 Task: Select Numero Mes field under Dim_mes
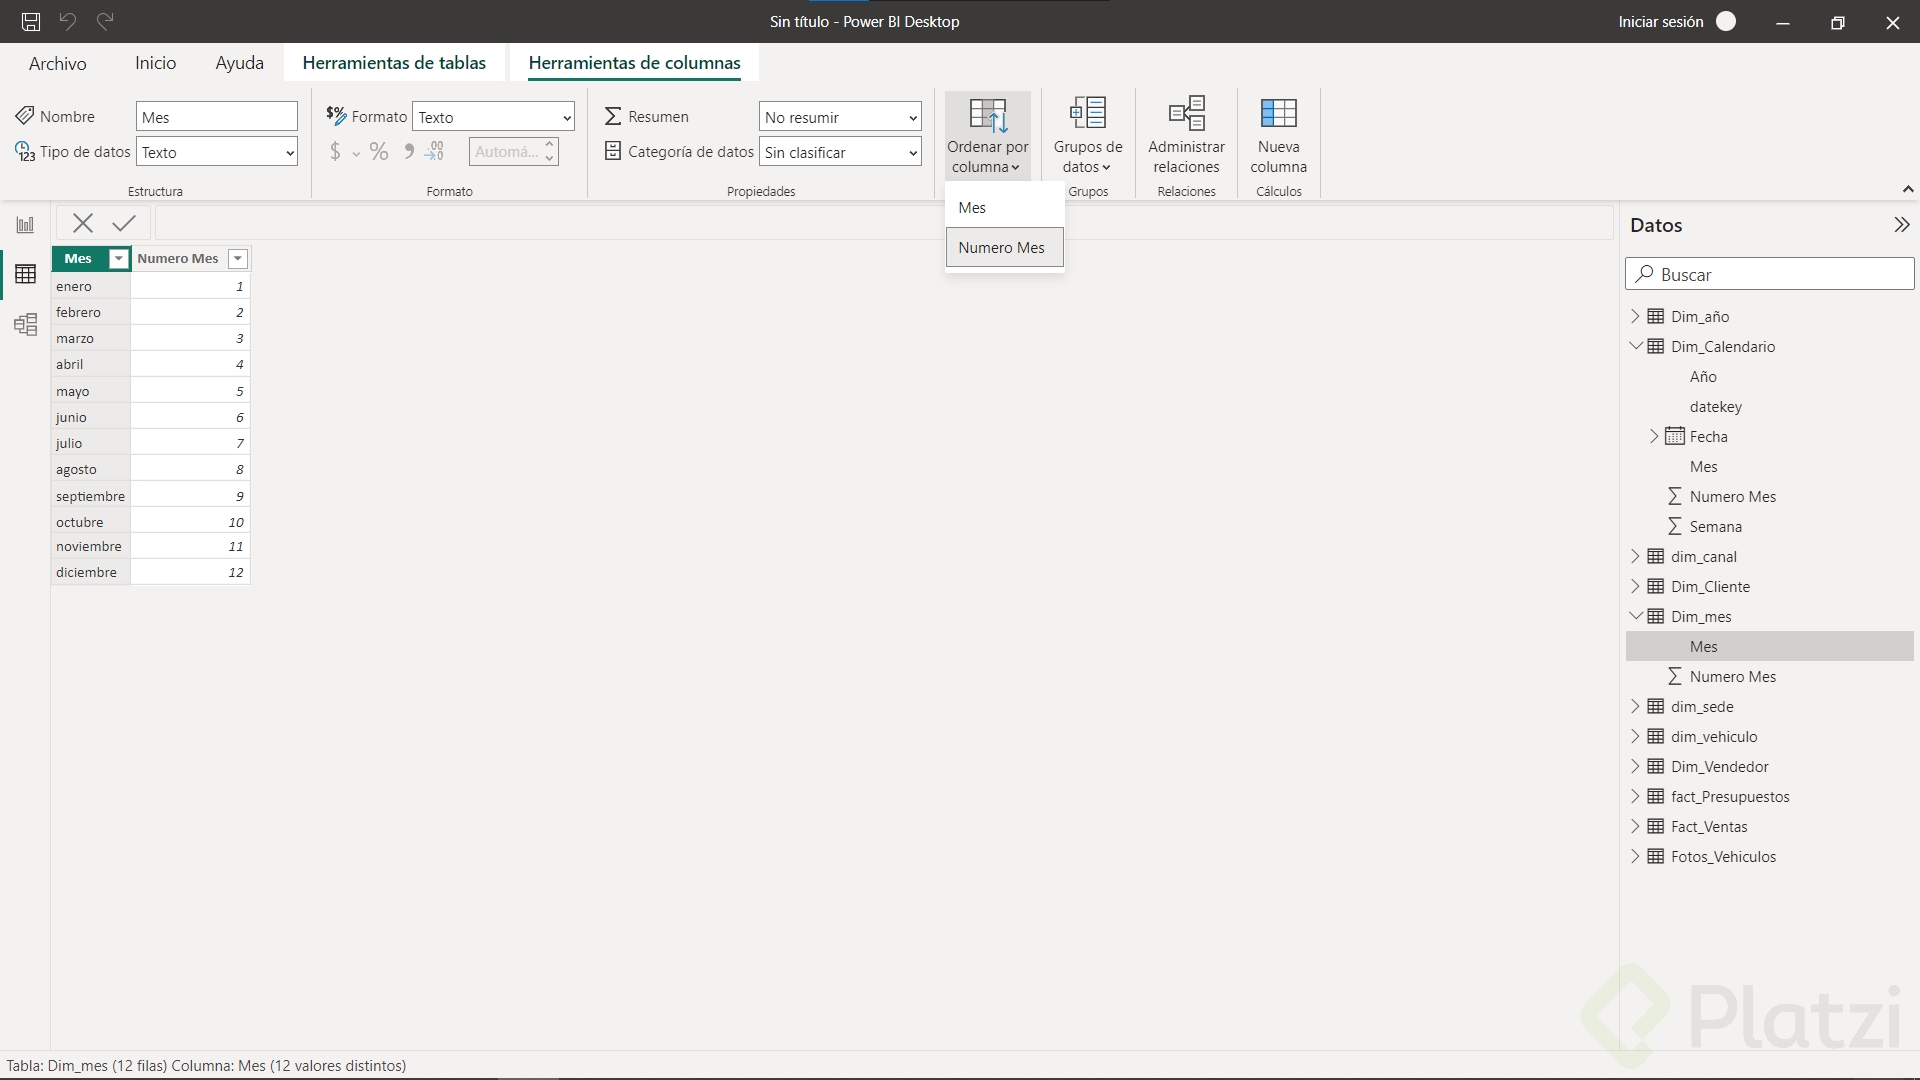pos(1732,677)
